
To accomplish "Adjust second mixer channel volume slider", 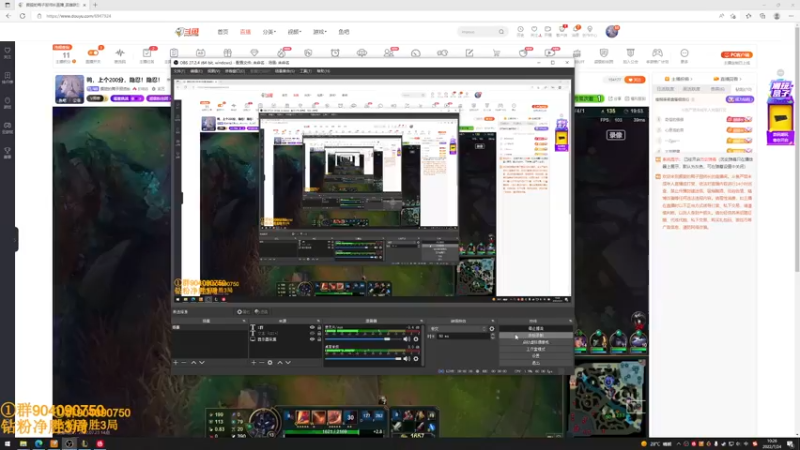I will point(363,359).
